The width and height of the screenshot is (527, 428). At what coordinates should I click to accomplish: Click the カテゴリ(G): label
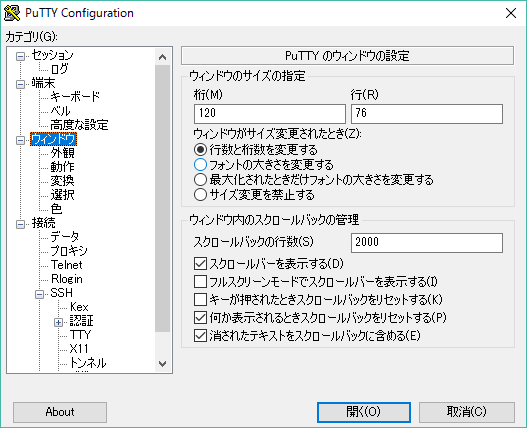(x=32, y=37)
